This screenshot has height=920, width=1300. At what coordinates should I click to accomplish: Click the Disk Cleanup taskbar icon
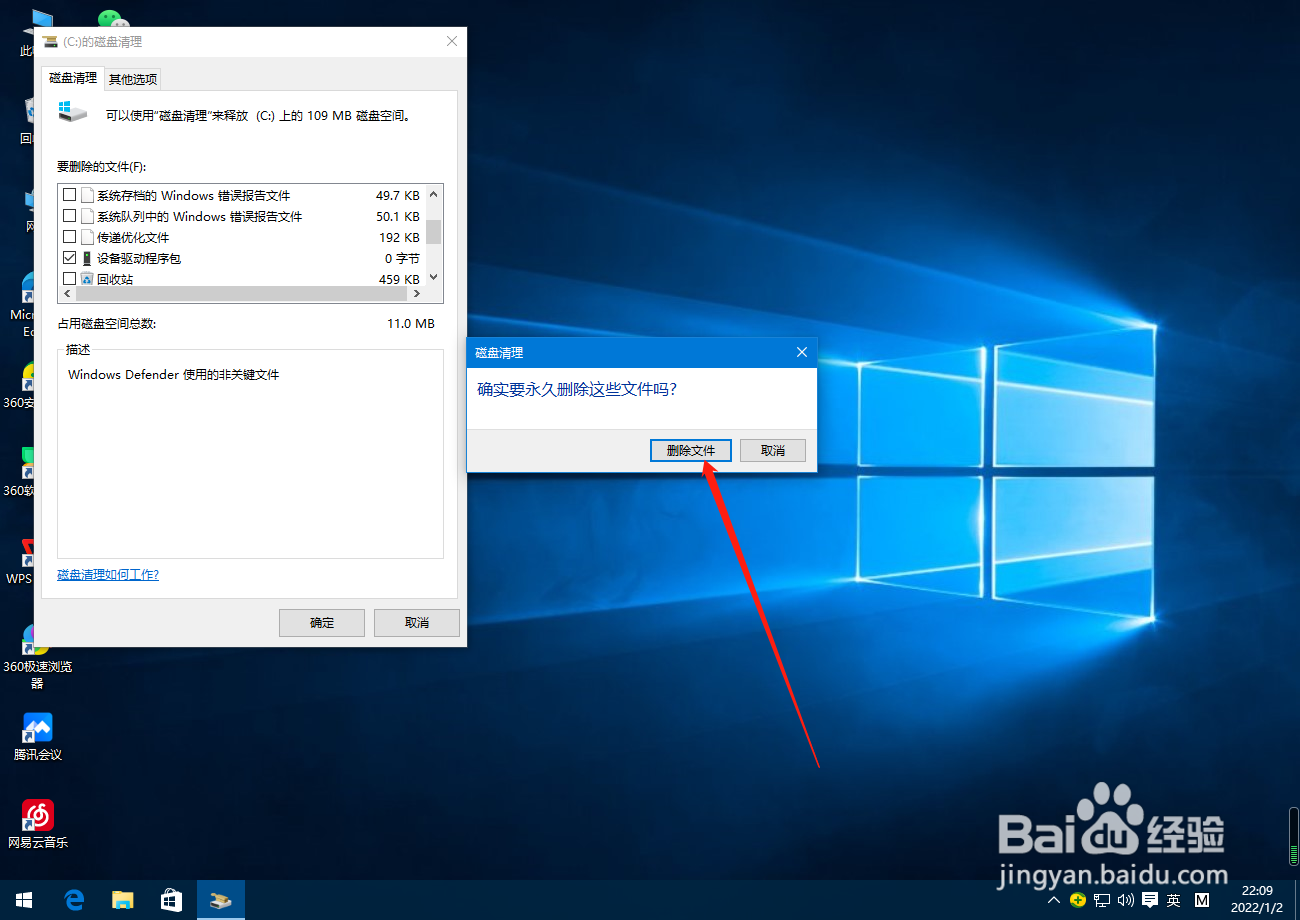point(221,900)
